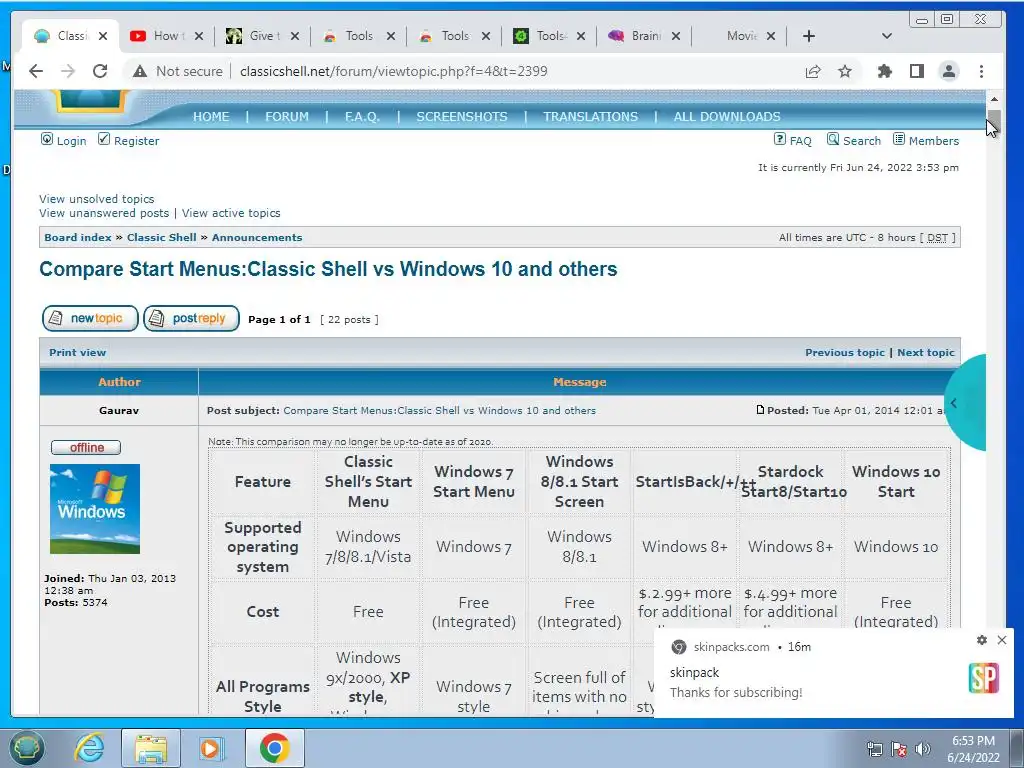Click the Register link
The height and width of the screenshot is (768, 1024).
click(x=136, y=140)
